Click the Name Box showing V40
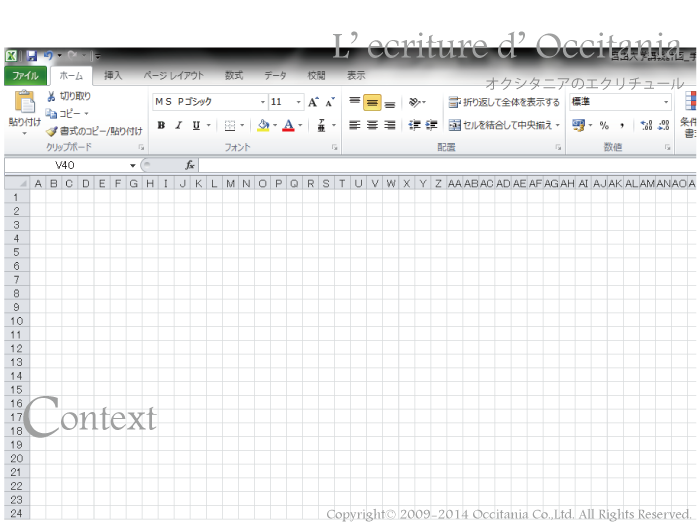Image resolution: width=700 pixels, height=531 pixels. [67, 166]
